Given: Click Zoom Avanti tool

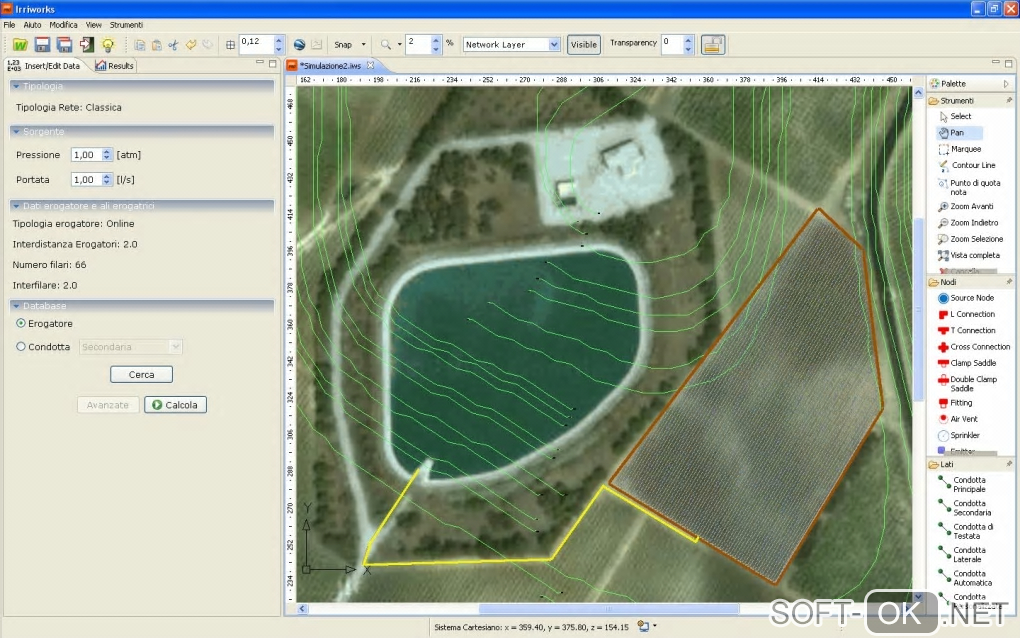Looking at the screenshot, I should click(965, 206).
